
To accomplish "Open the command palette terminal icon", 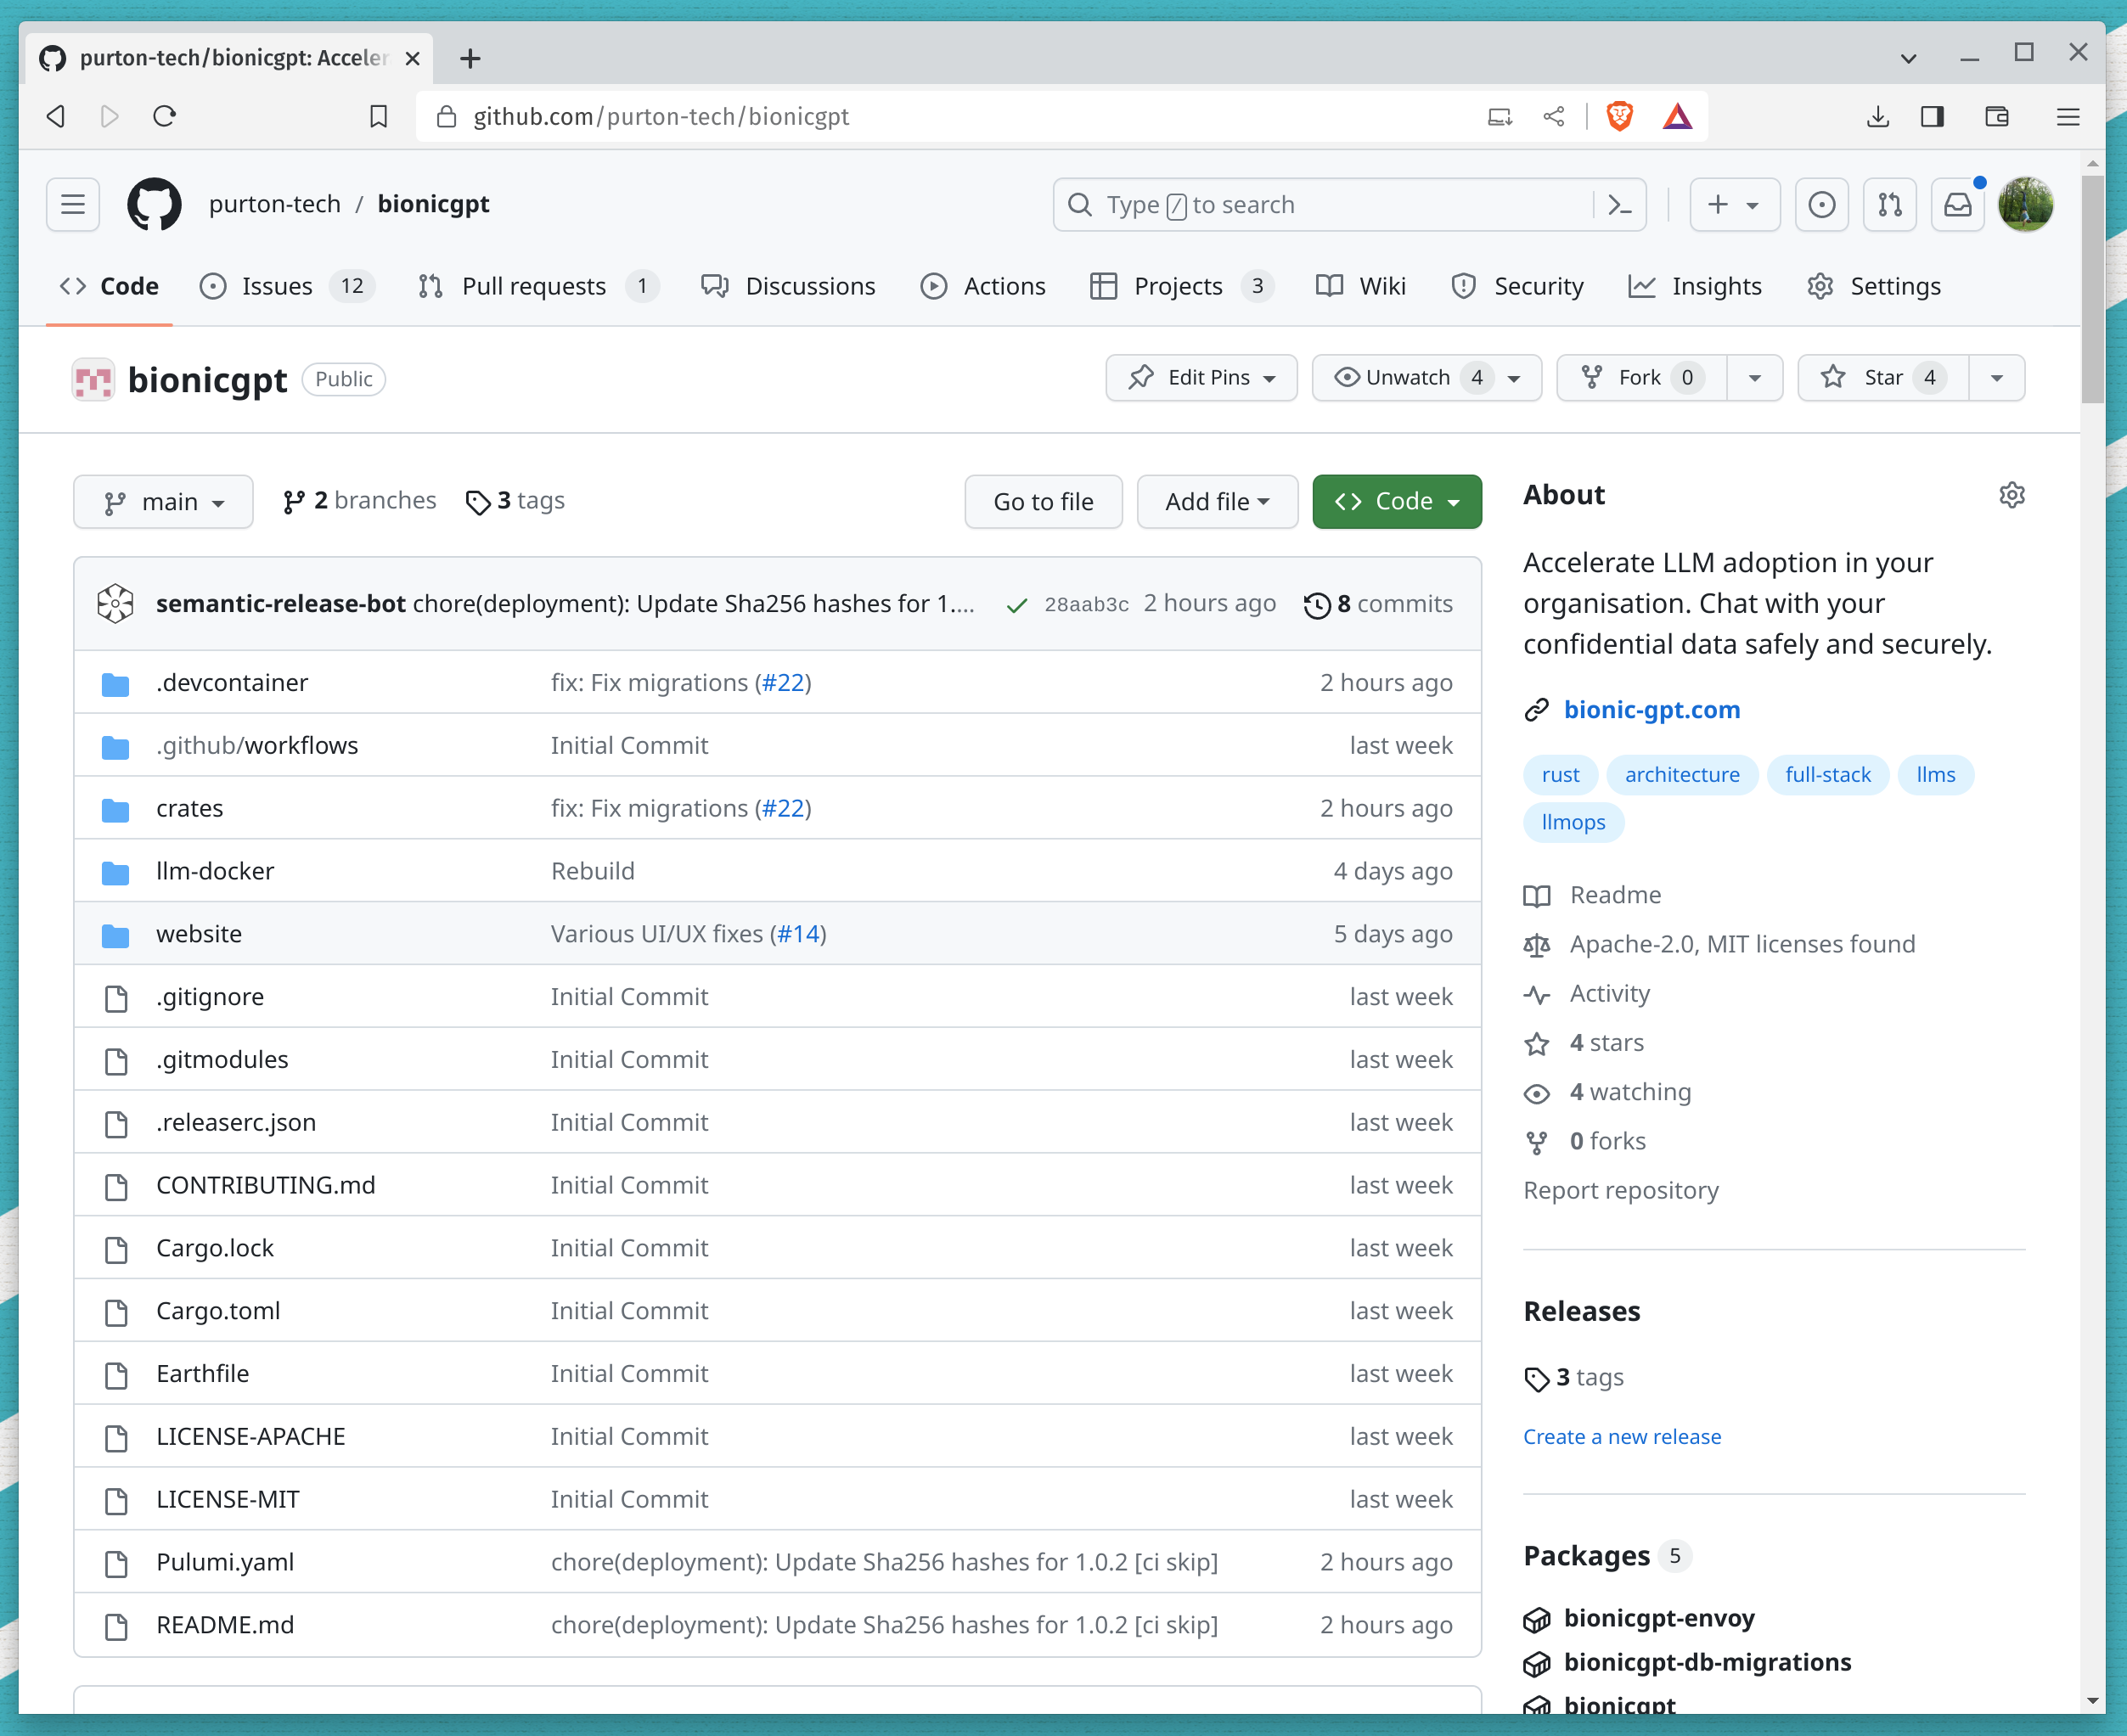I will [1620, 204].
